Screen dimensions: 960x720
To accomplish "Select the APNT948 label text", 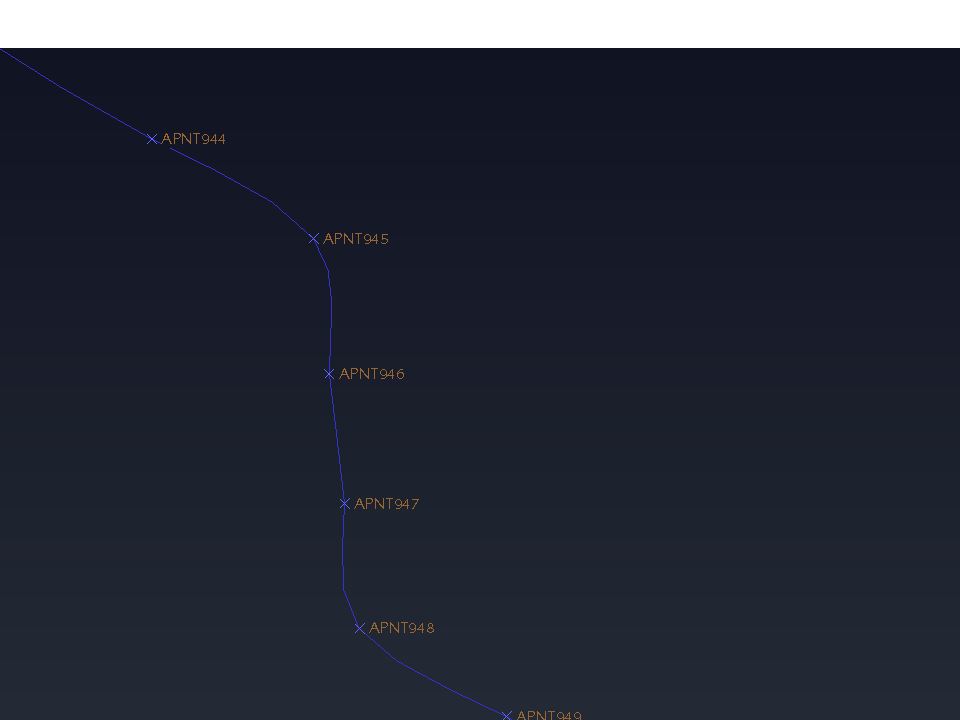I will 402,628.
